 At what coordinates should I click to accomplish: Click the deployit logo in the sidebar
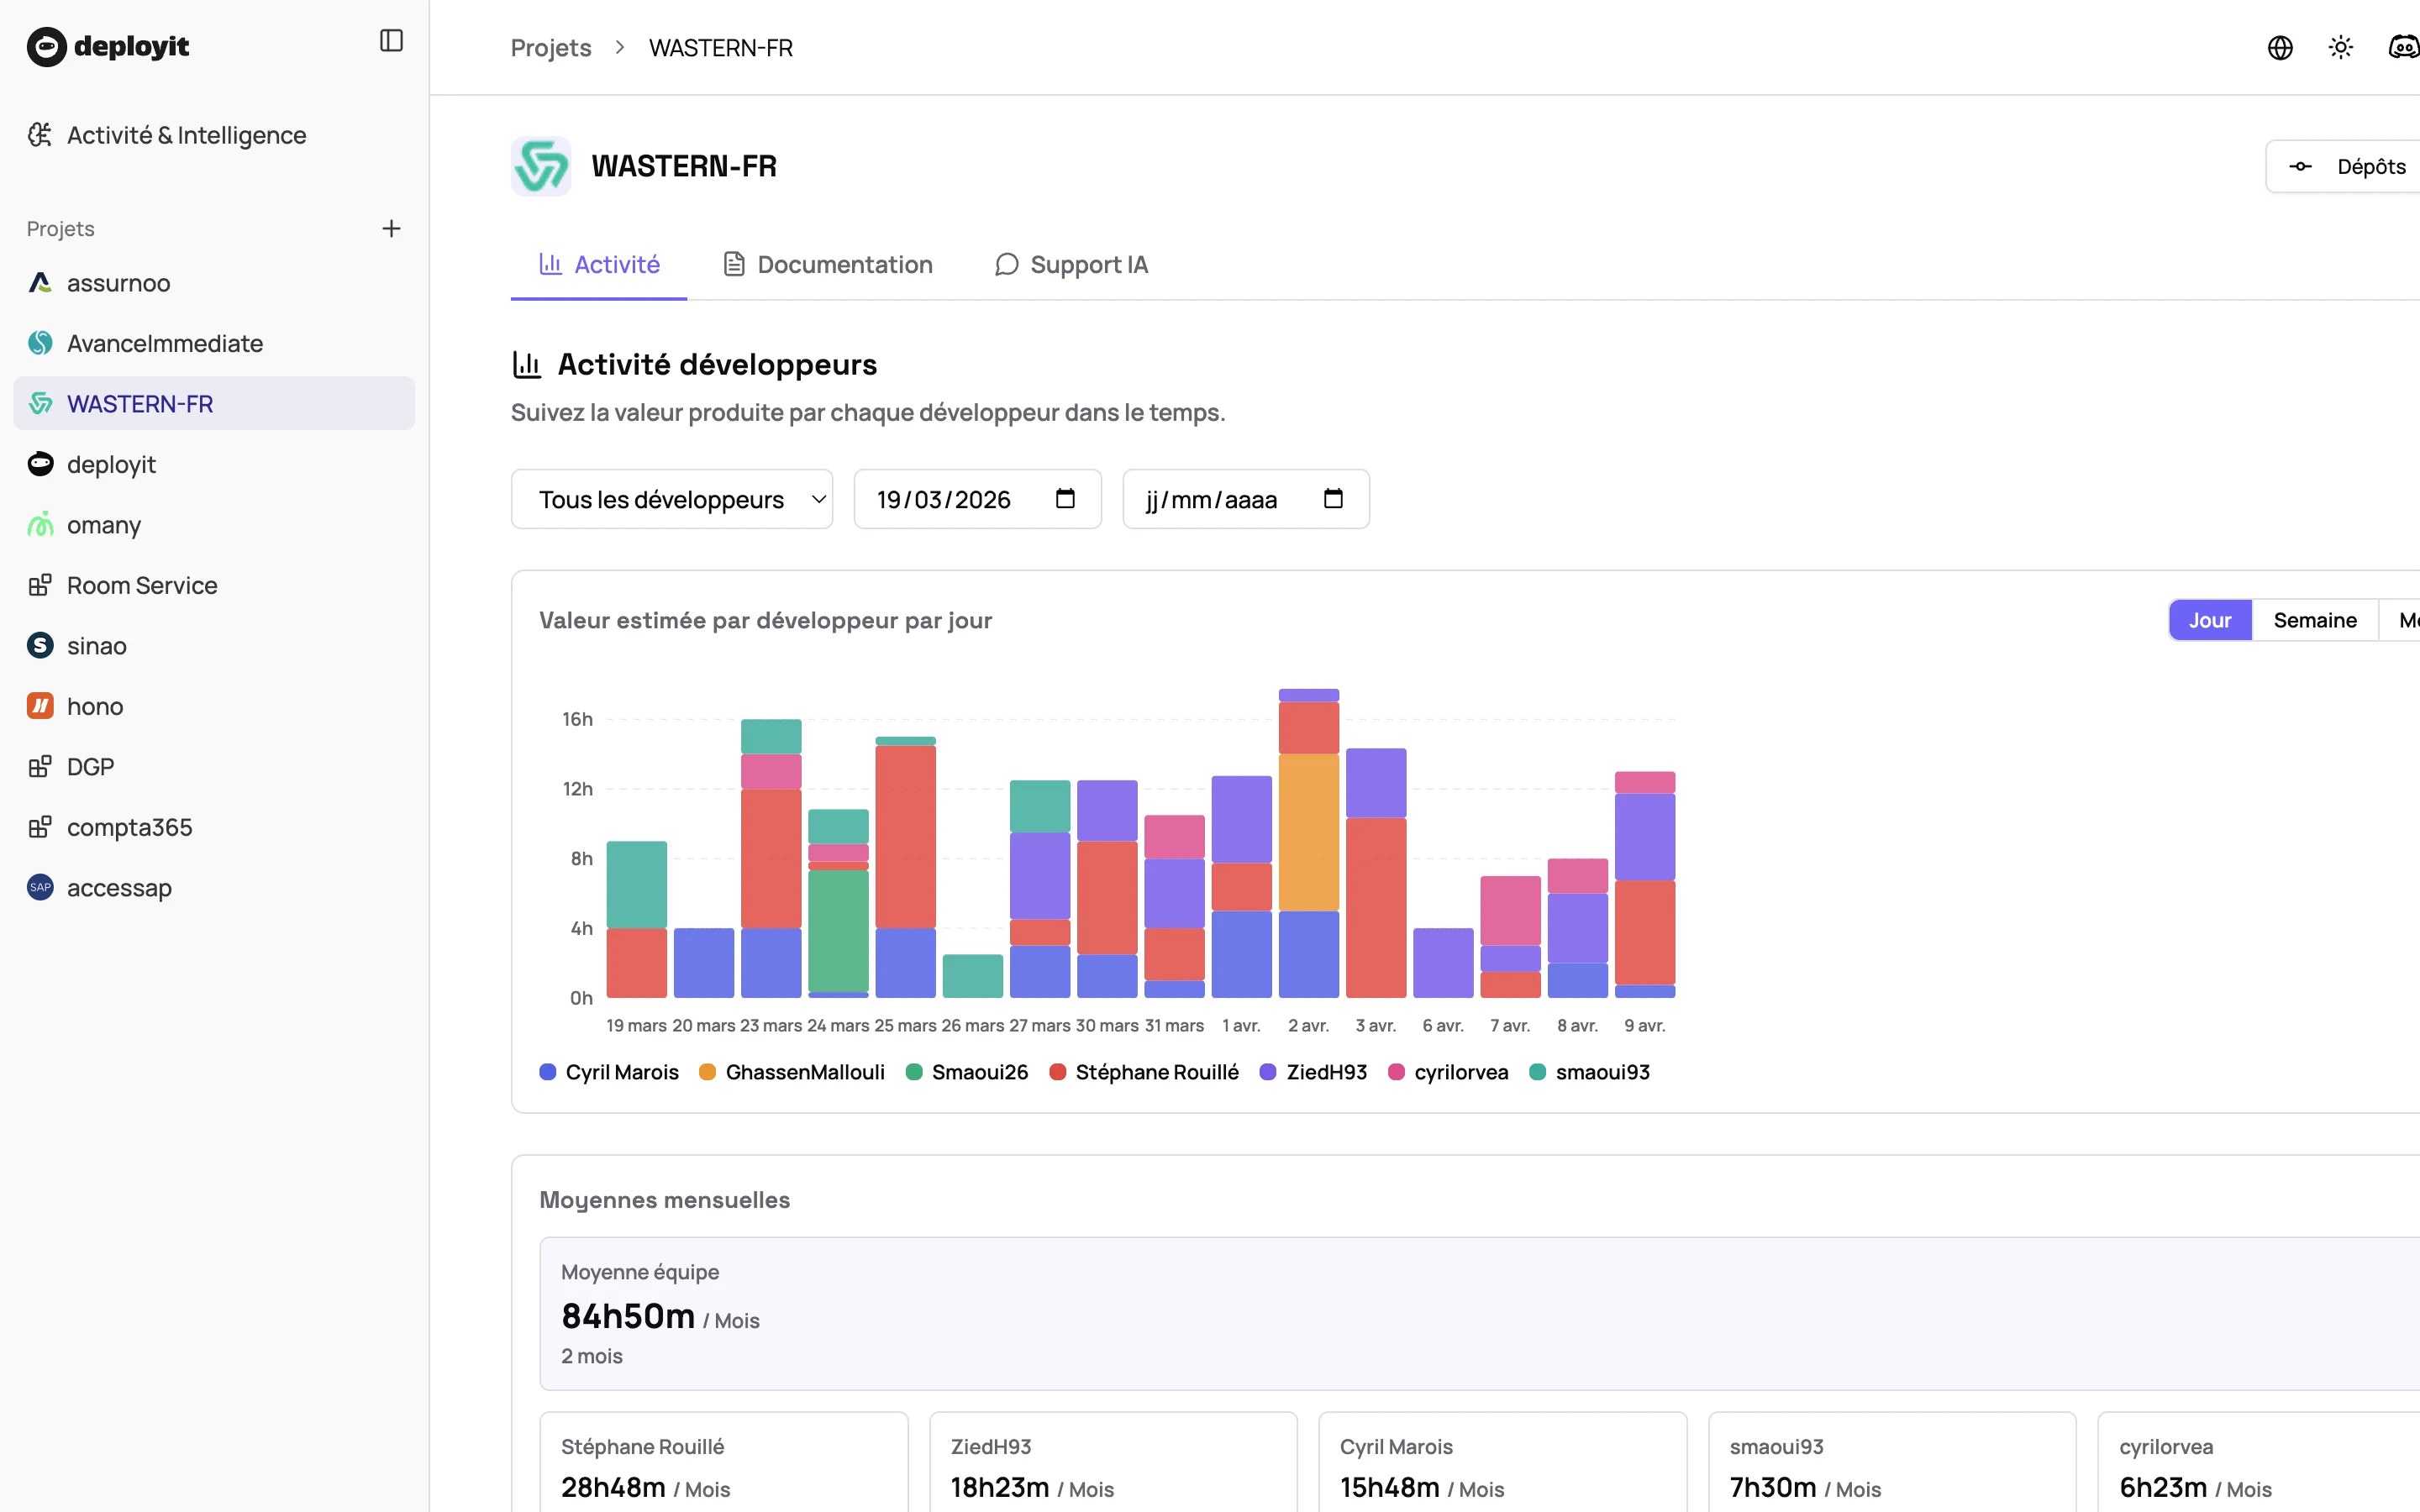(108, 46)
